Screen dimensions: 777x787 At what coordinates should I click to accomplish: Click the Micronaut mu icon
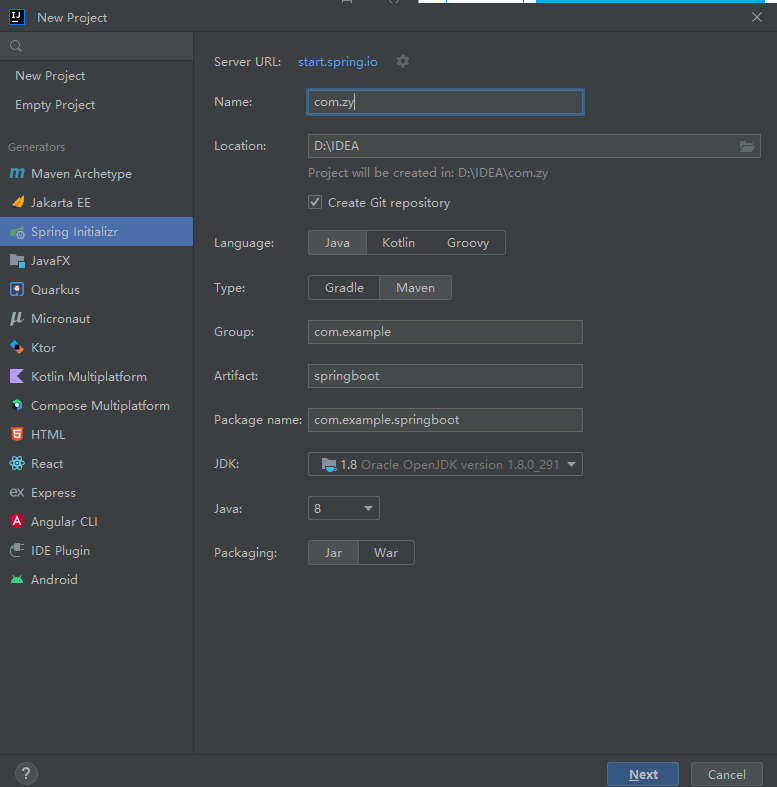(17, 318)
